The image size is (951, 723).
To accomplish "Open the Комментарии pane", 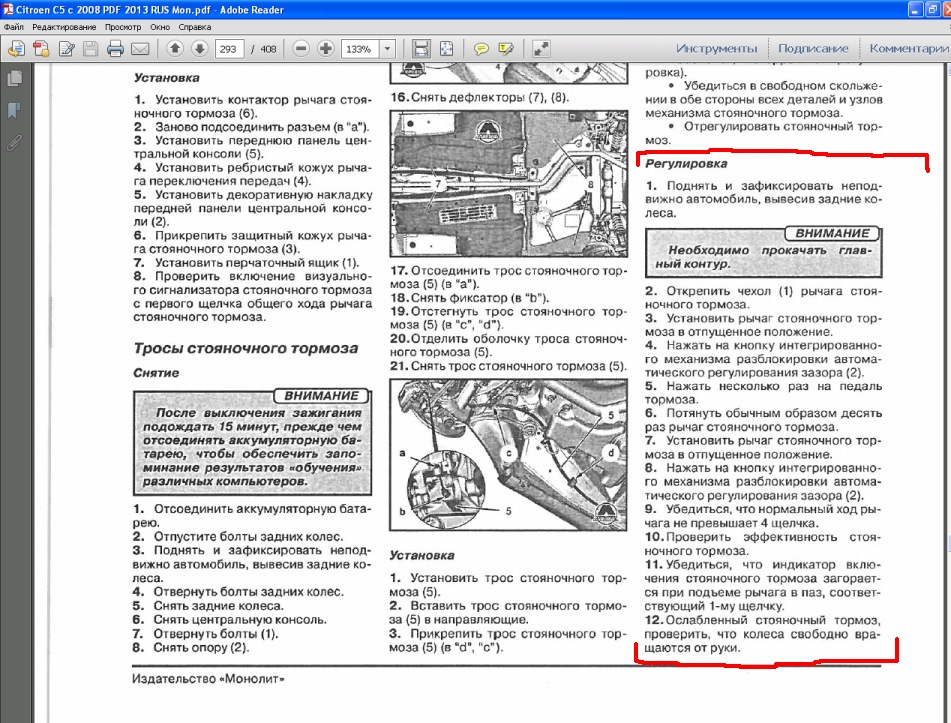I will [909, 49].
